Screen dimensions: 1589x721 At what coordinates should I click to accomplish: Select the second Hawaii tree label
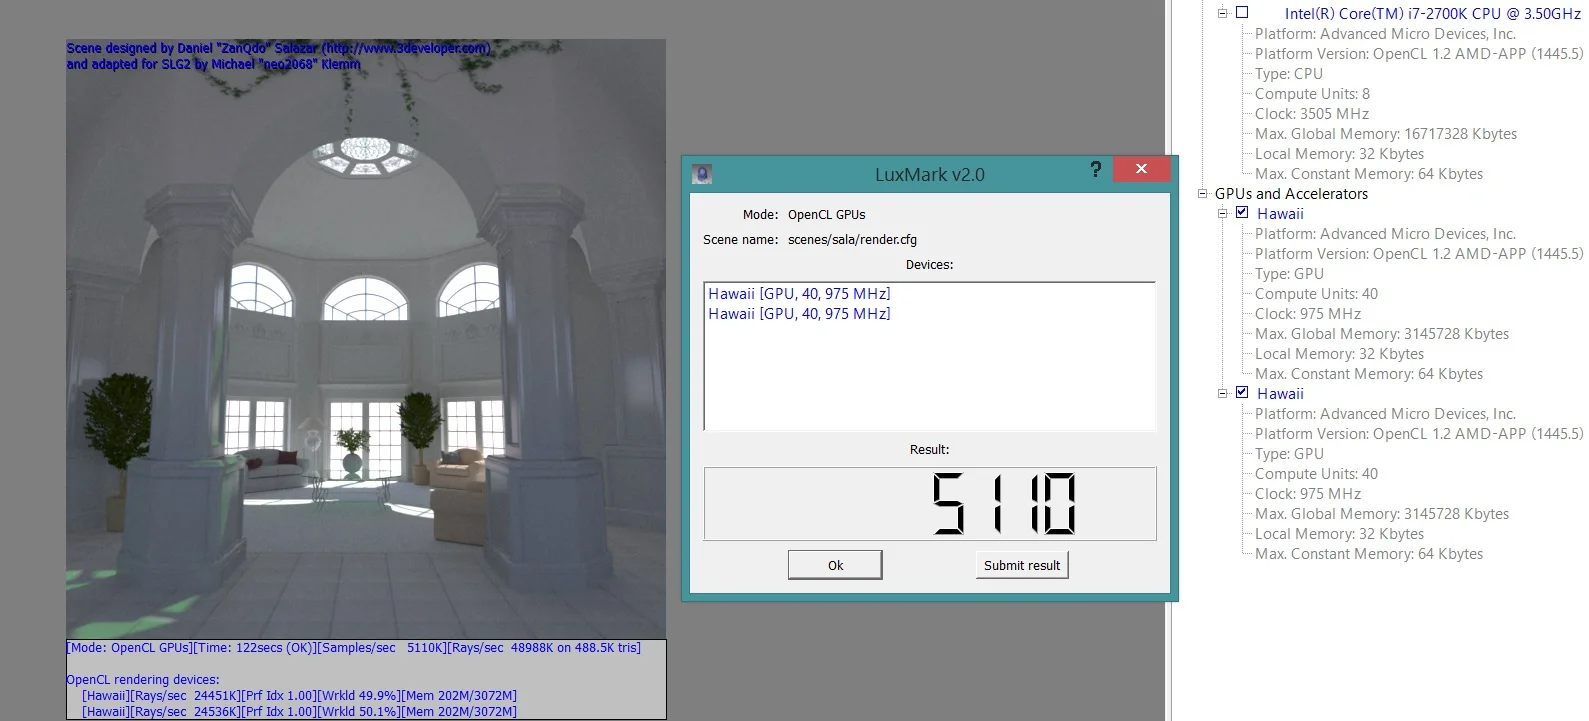coord(1280,393)
